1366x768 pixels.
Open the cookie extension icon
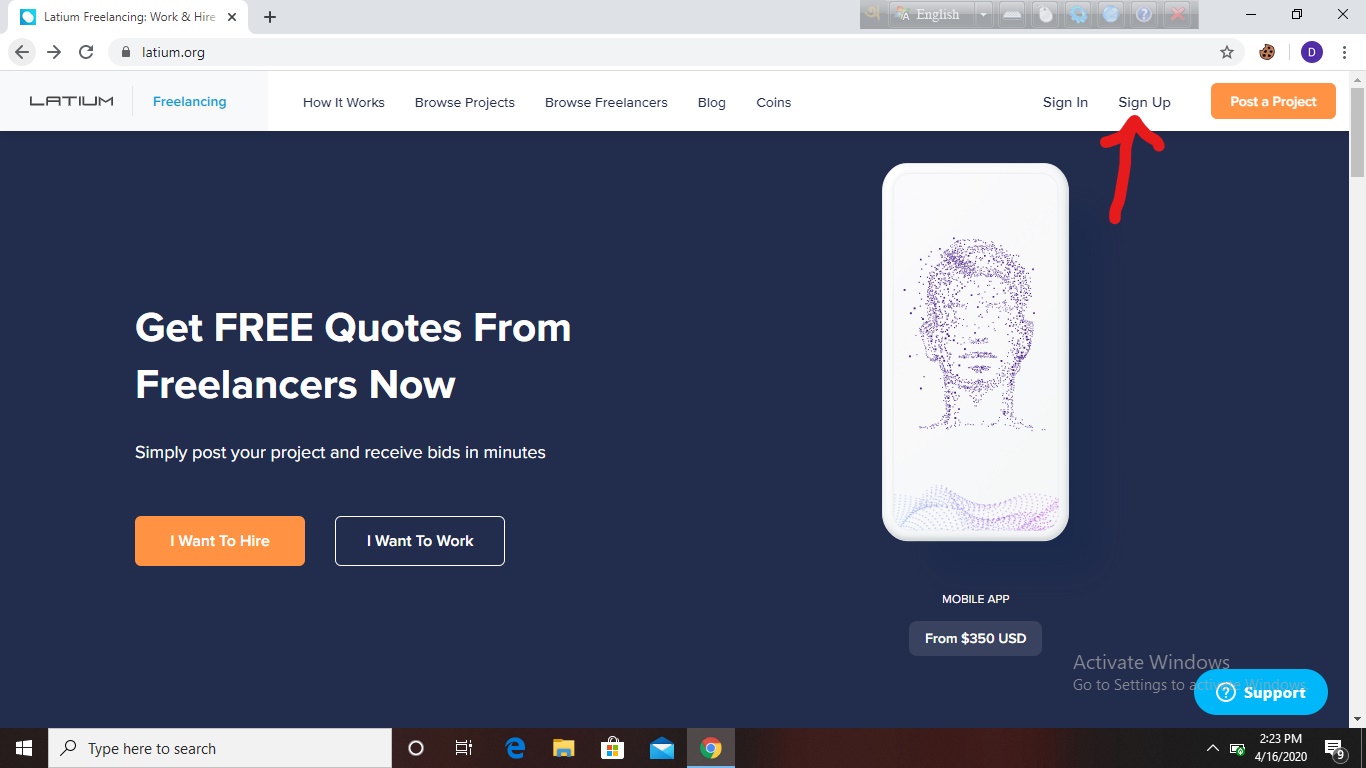click(x=1267, y=52)
